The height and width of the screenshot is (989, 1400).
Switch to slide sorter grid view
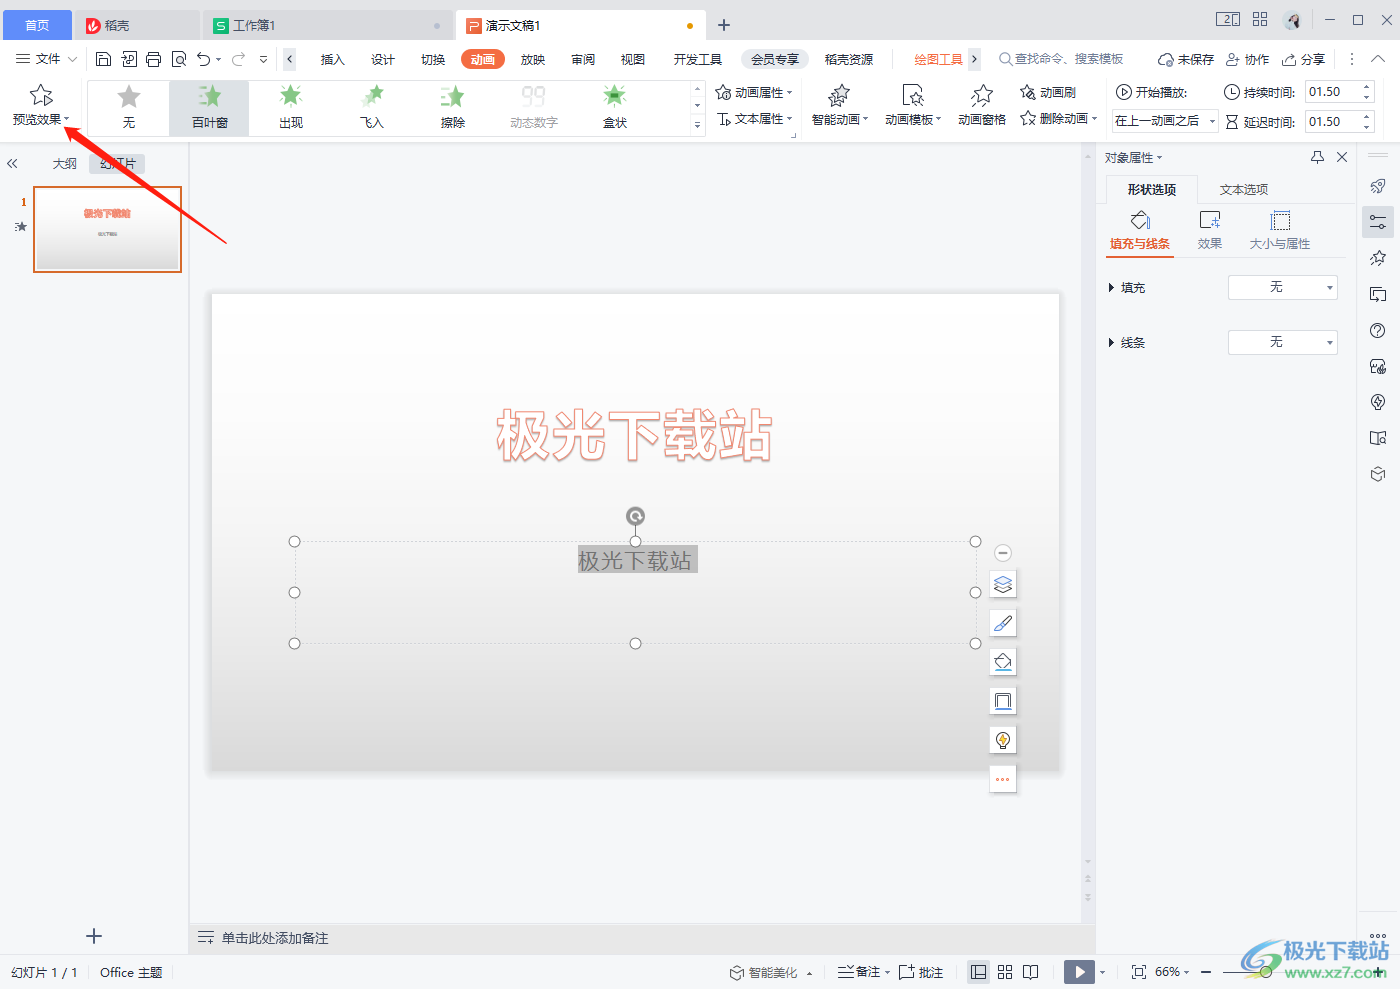[1005, 972]
